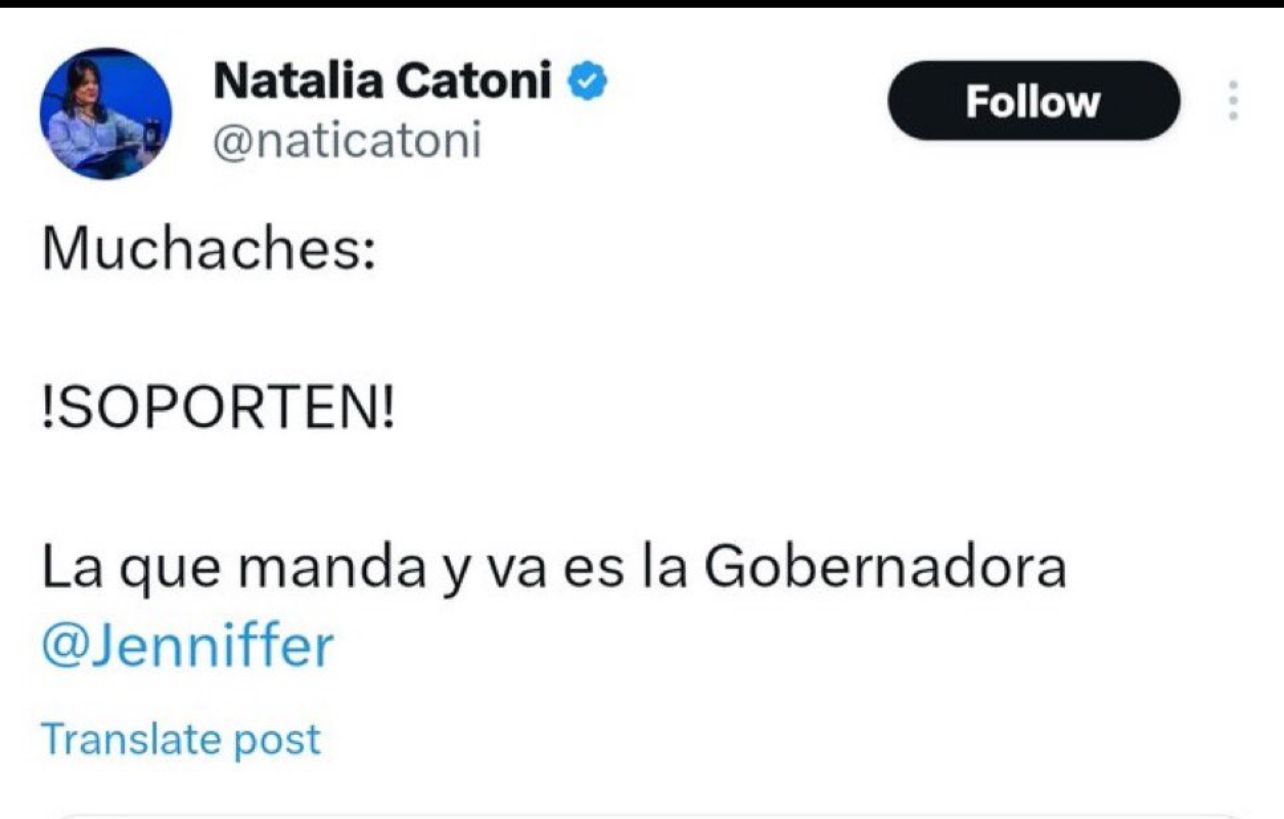
Task: Click the word "Gobernadora" in the post
Action: coord(884,569)
